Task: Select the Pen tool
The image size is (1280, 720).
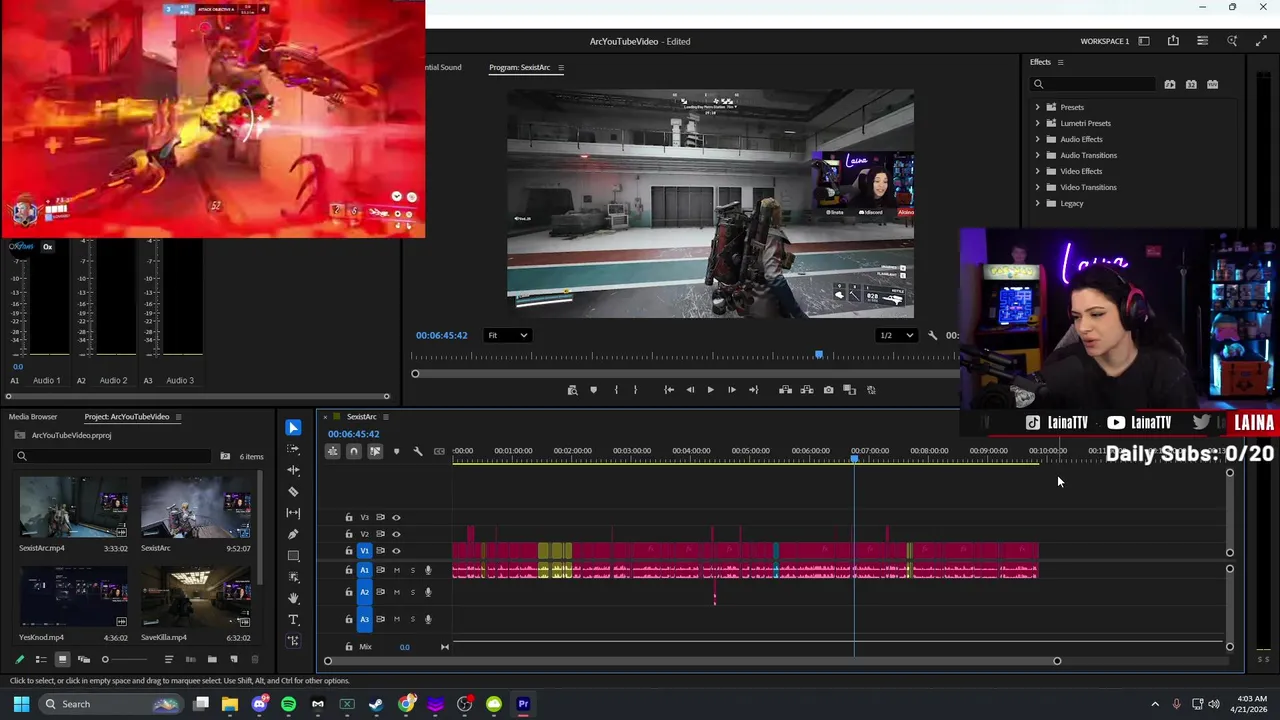Action: tap(293, 534)
